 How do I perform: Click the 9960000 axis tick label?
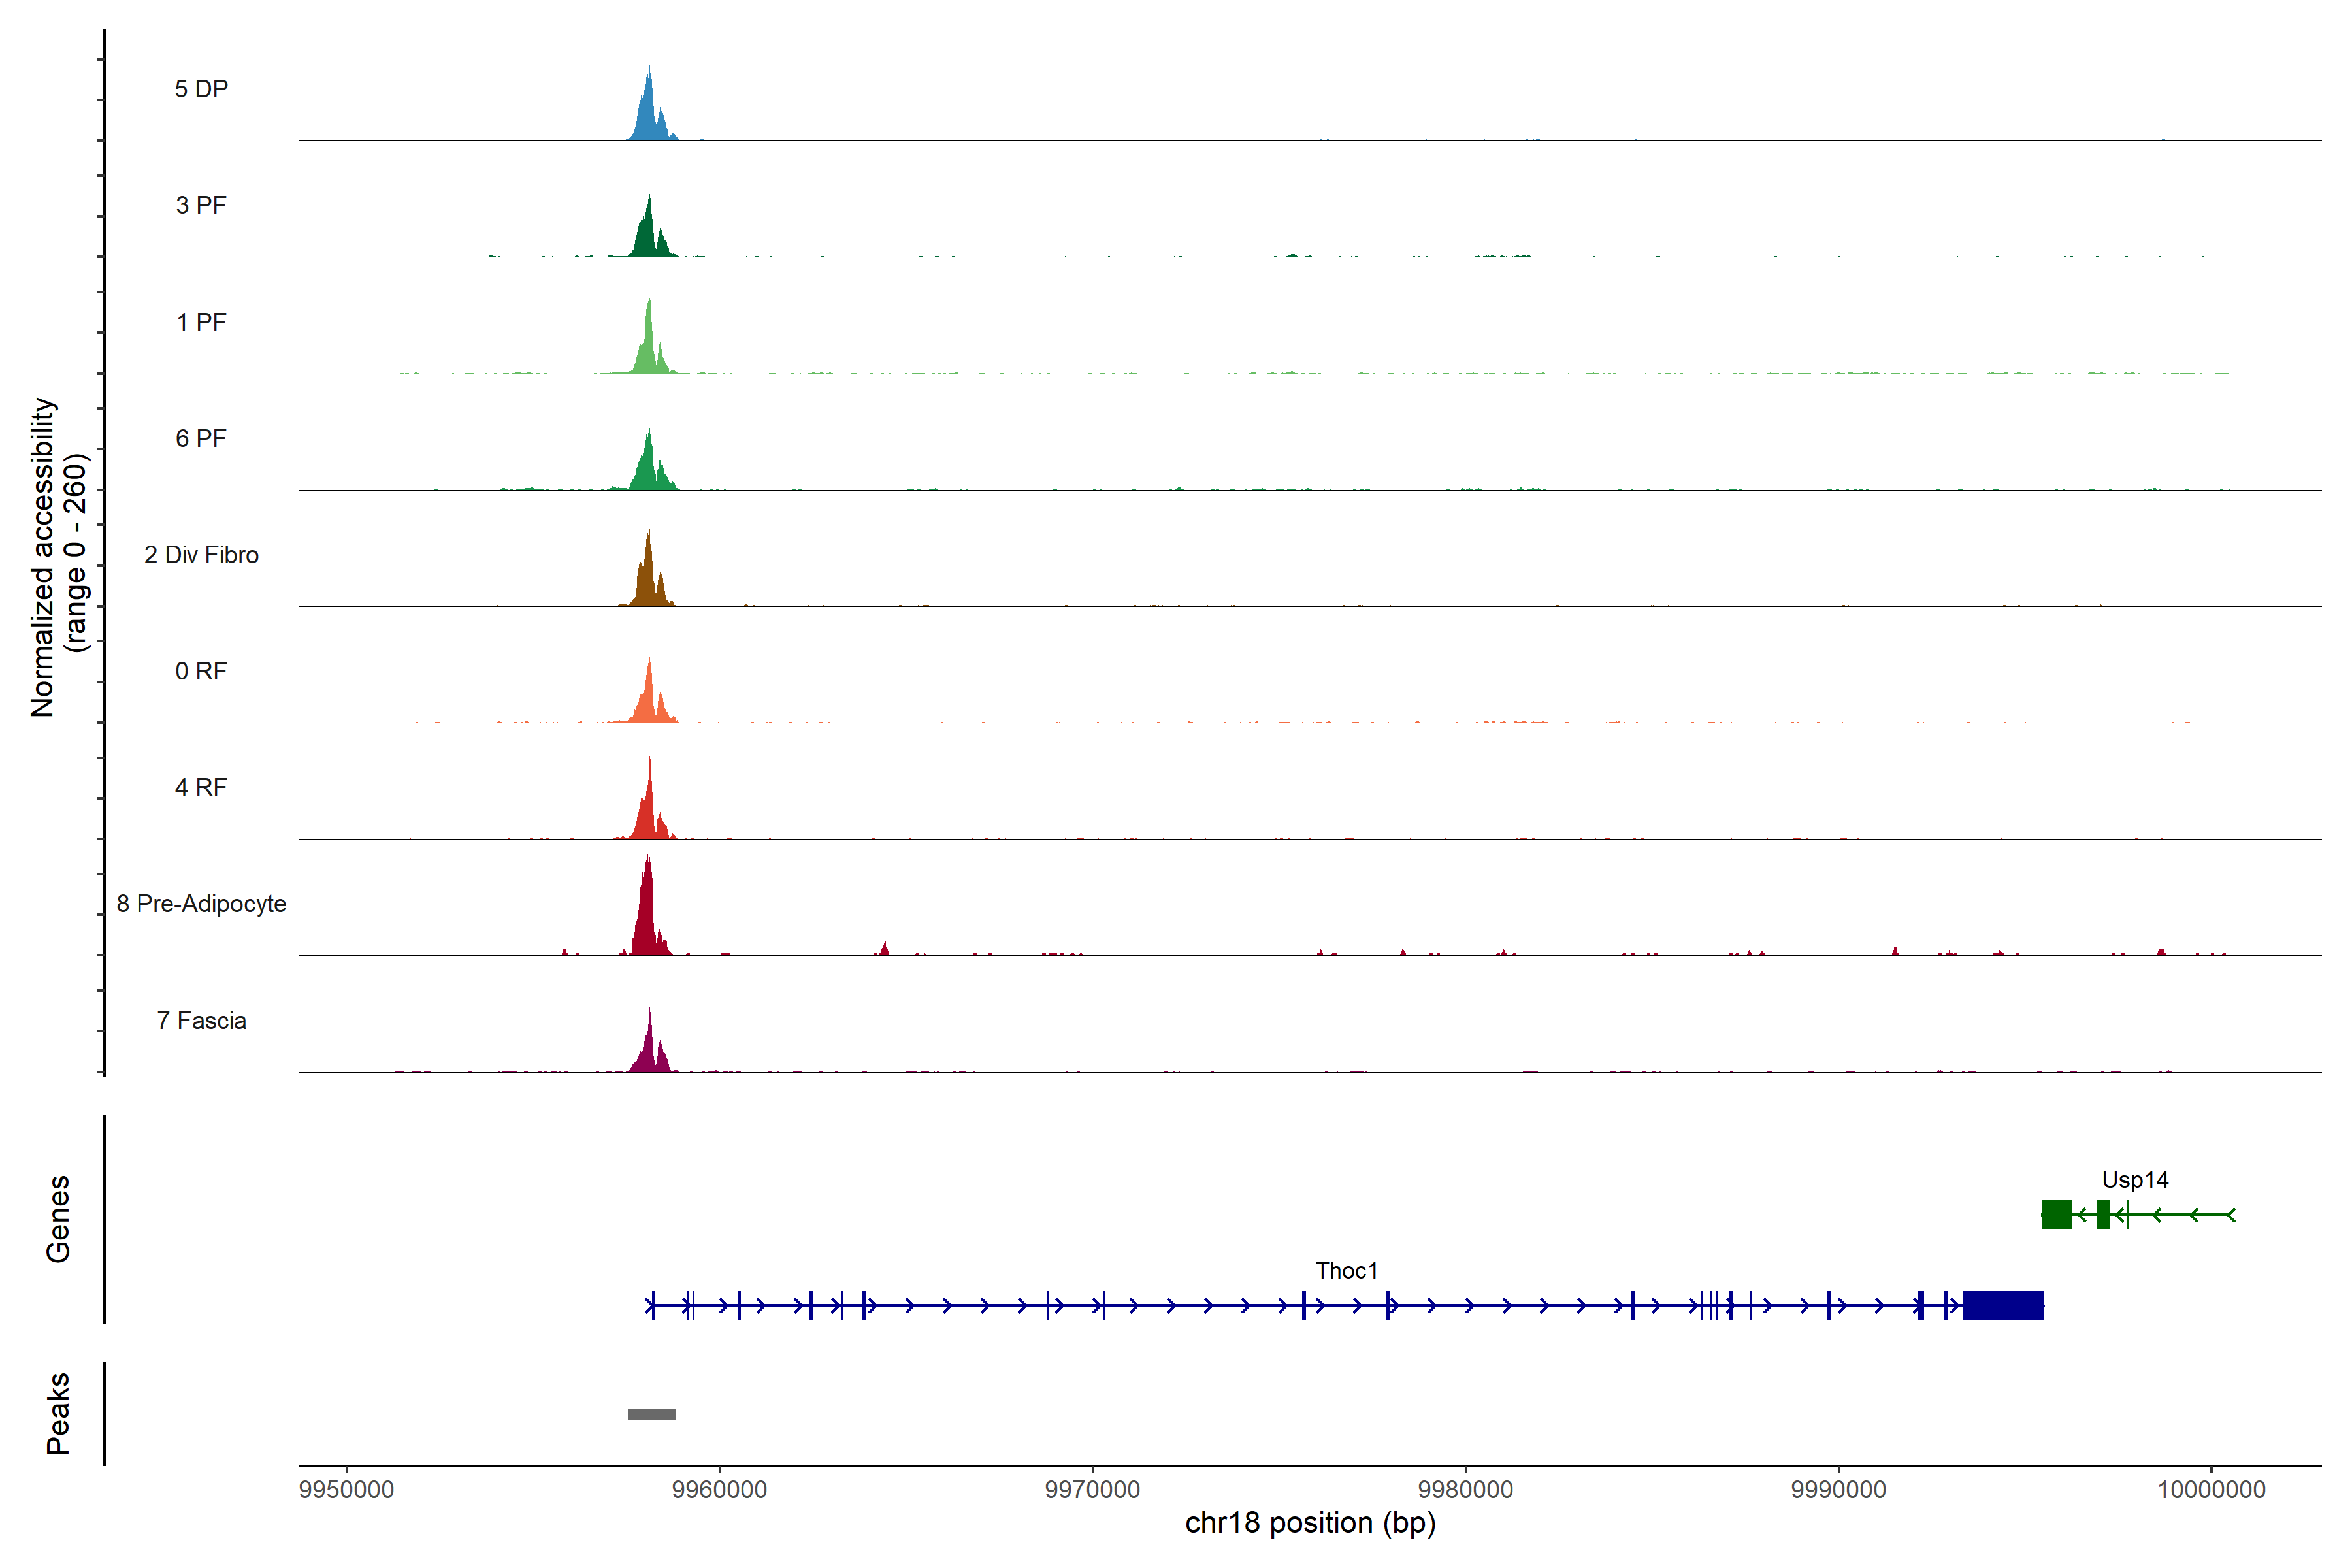(720, 1490)
